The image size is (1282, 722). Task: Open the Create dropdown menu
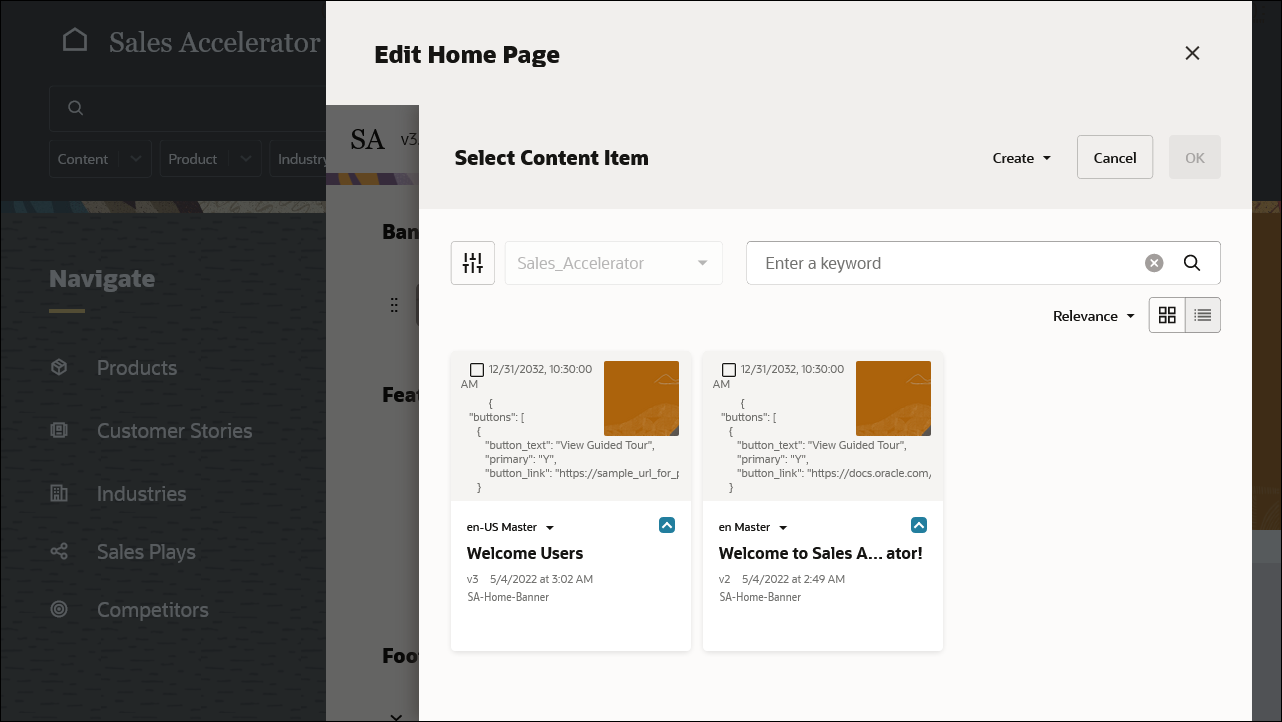click(1020, 157)
